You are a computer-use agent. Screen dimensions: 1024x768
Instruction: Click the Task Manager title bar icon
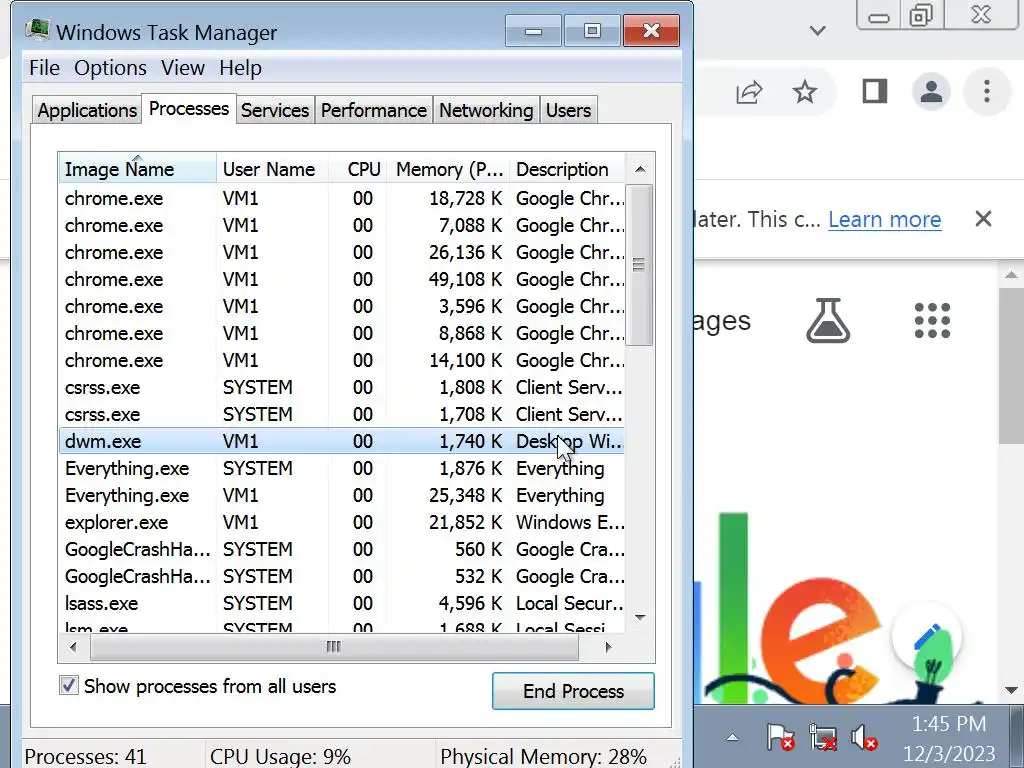point(37,30)
